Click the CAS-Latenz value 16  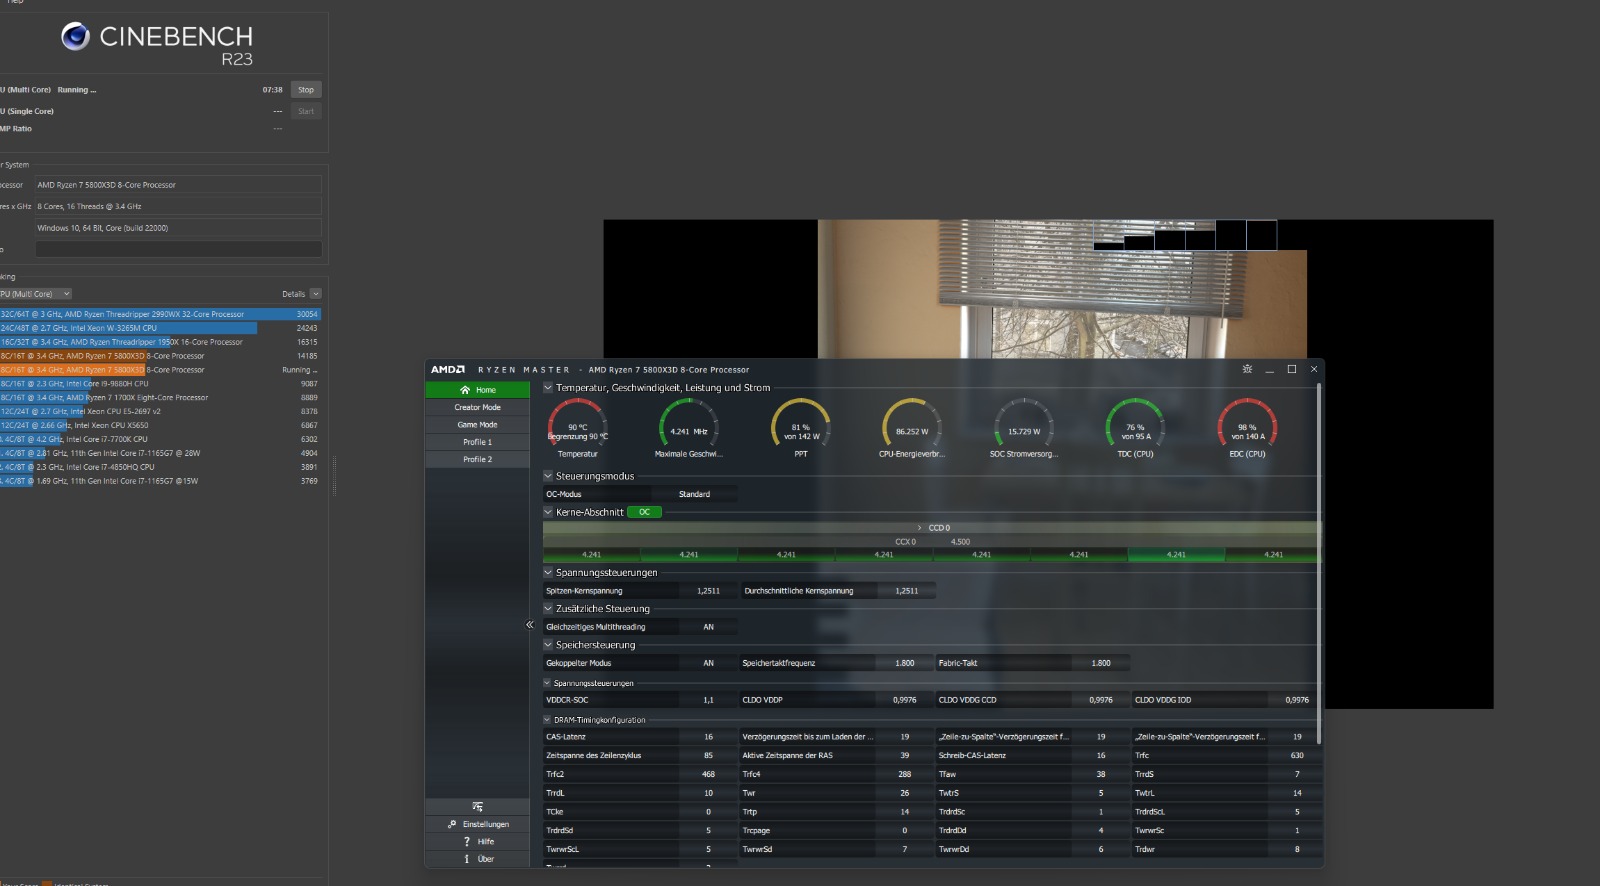pos(708,737)
